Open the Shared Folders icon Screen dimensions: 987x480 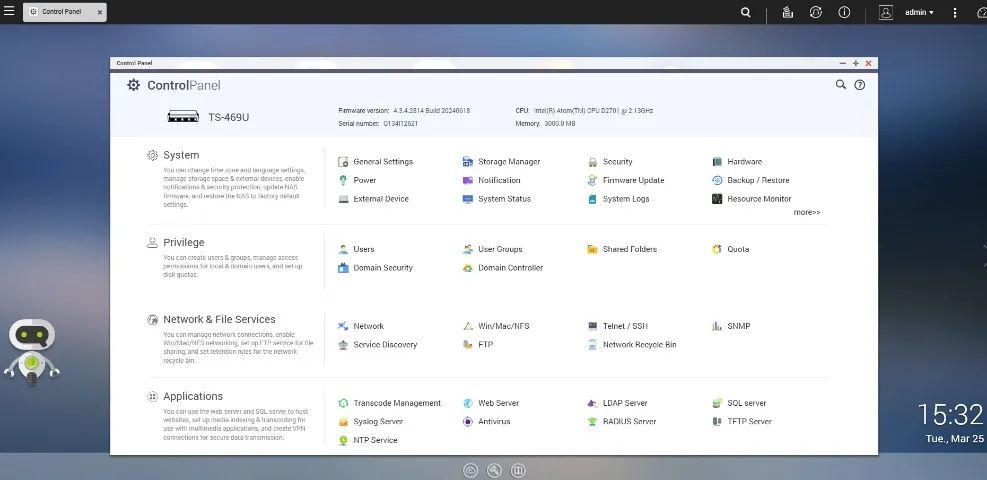(592, 249)
